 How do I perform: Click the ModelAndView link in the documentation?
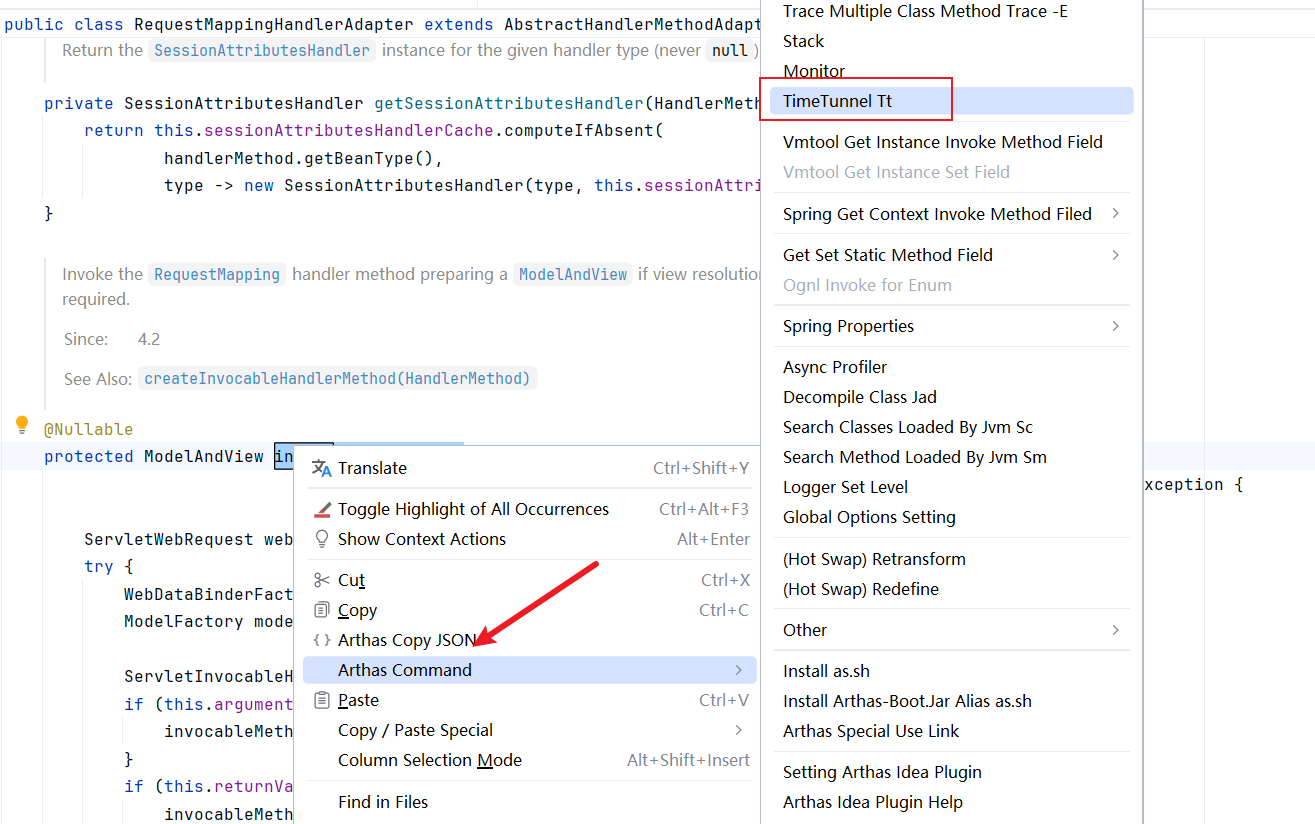(x=573, y=274)
